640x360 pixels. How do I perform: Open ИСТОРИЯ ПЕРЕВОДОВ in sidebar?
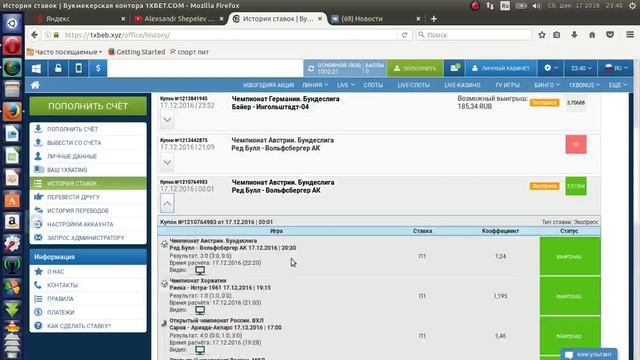click(88, 210)
